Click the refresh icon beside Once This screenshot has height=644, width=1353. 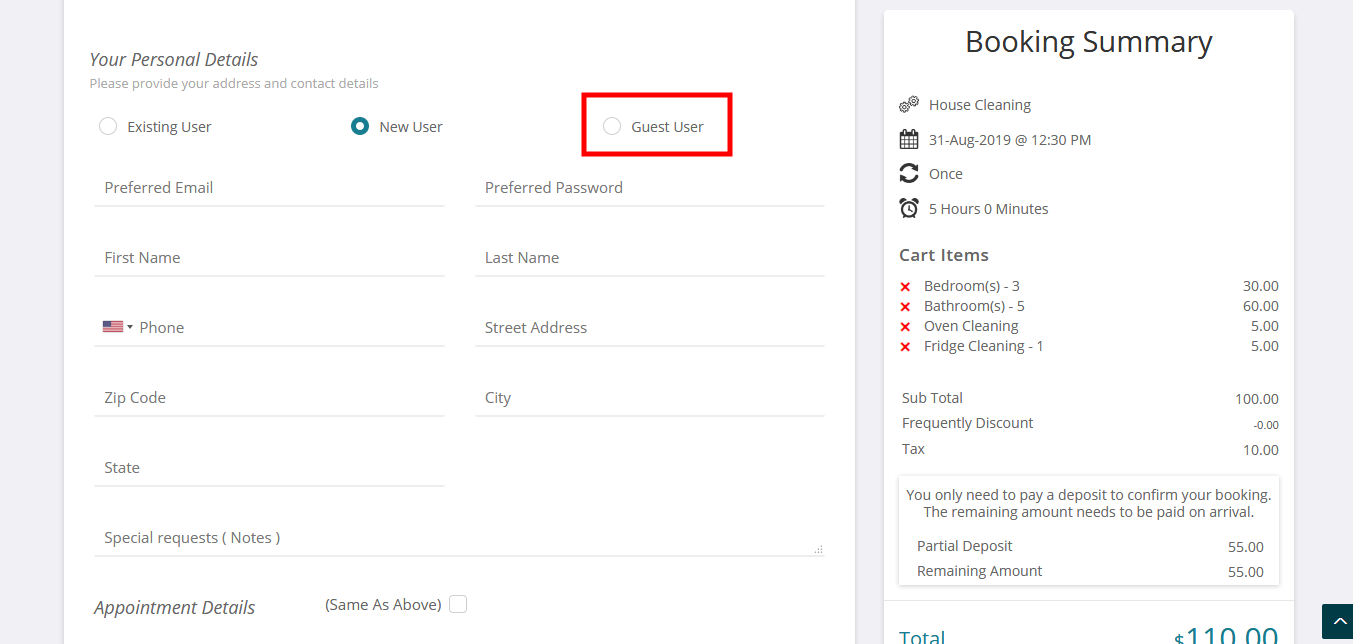909,173
